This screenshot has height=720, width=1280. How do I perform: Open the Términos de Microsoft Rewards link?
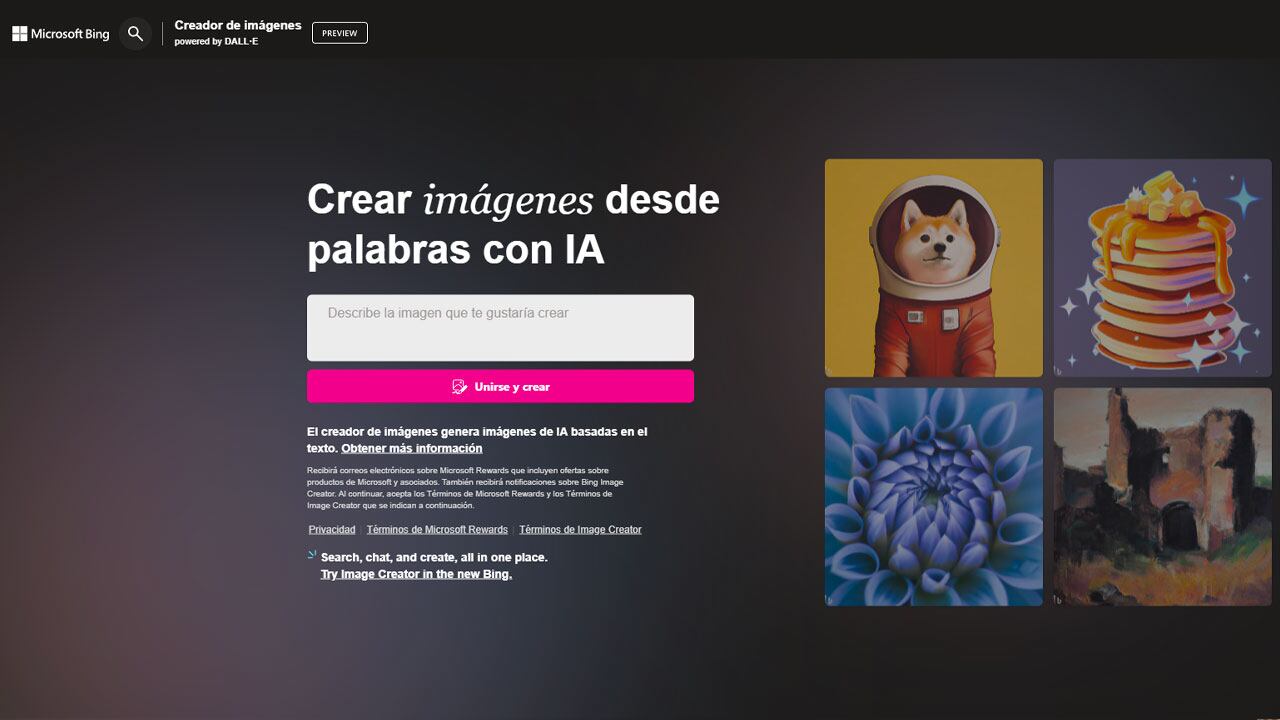click(437, 529)
